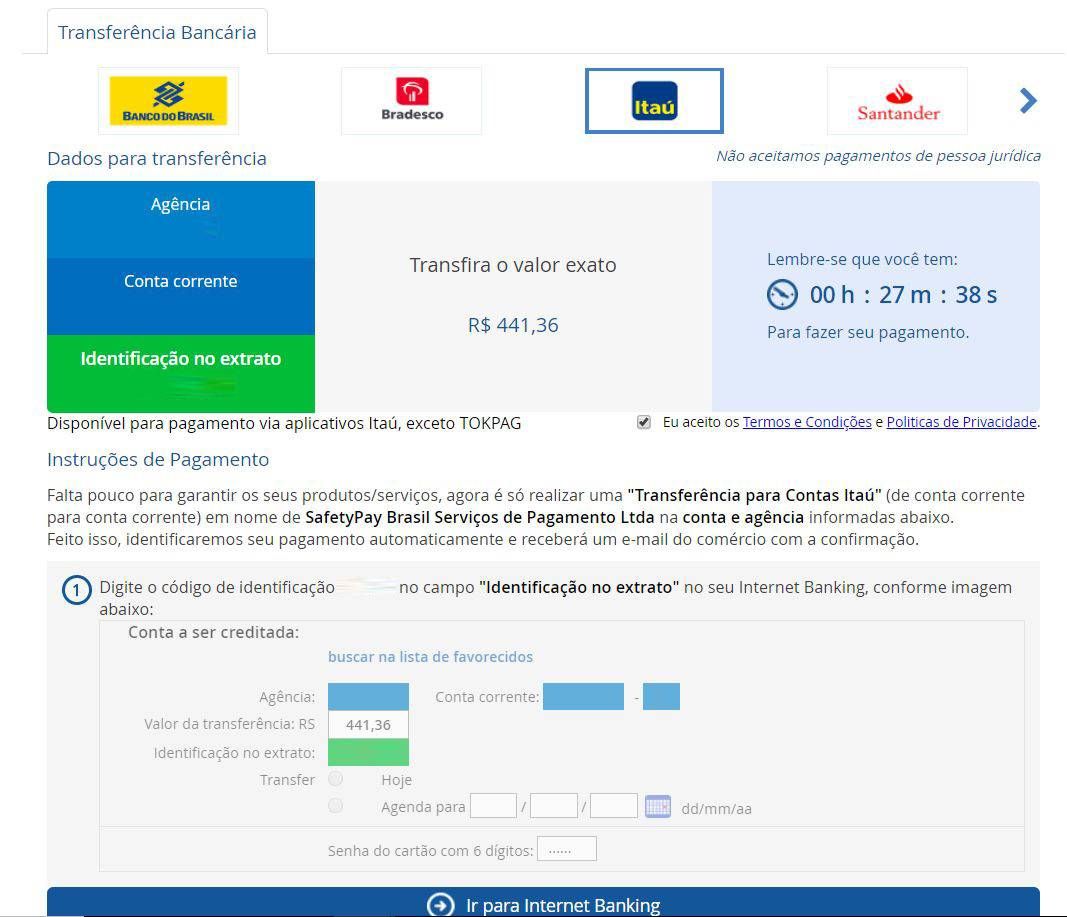Viewport: 1067px width, 917px height.
Task: Select the Agenda para radio button
Action: coord(335,806)
